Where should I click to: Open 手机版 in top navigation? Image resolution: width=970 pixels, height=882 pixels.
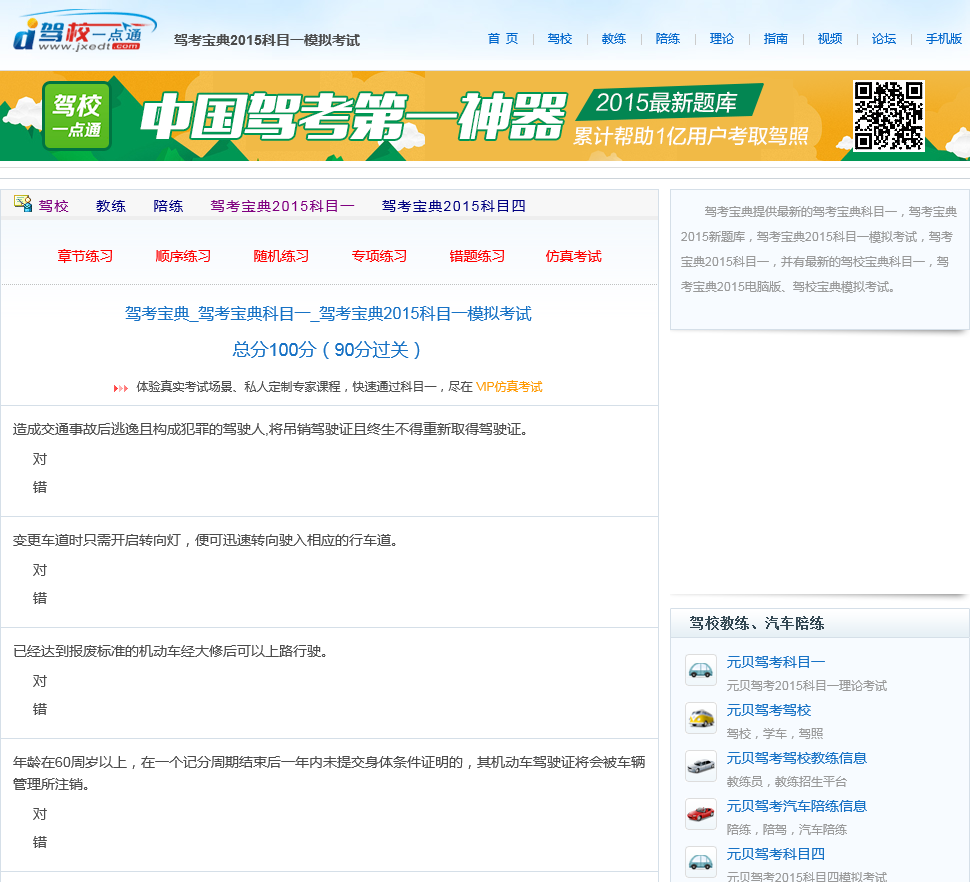(943, 39)
